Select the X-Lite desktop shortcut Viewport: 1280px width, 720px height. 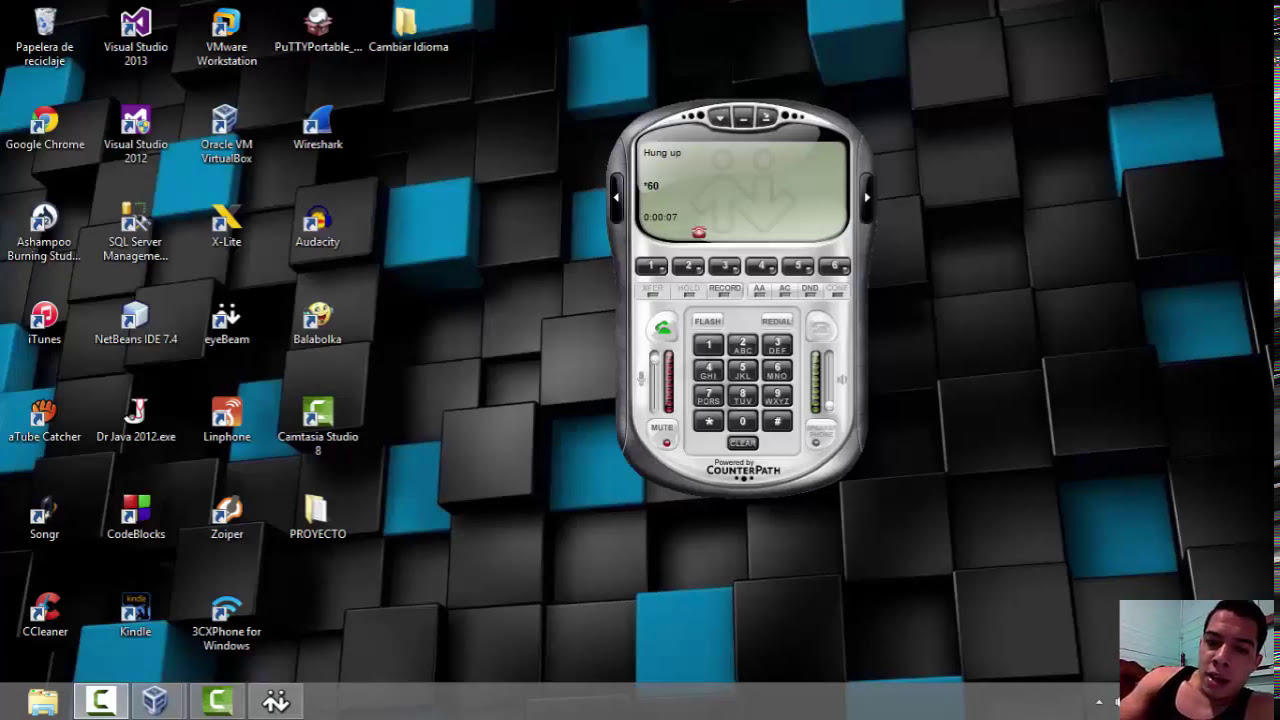click(x=227, y=225)
